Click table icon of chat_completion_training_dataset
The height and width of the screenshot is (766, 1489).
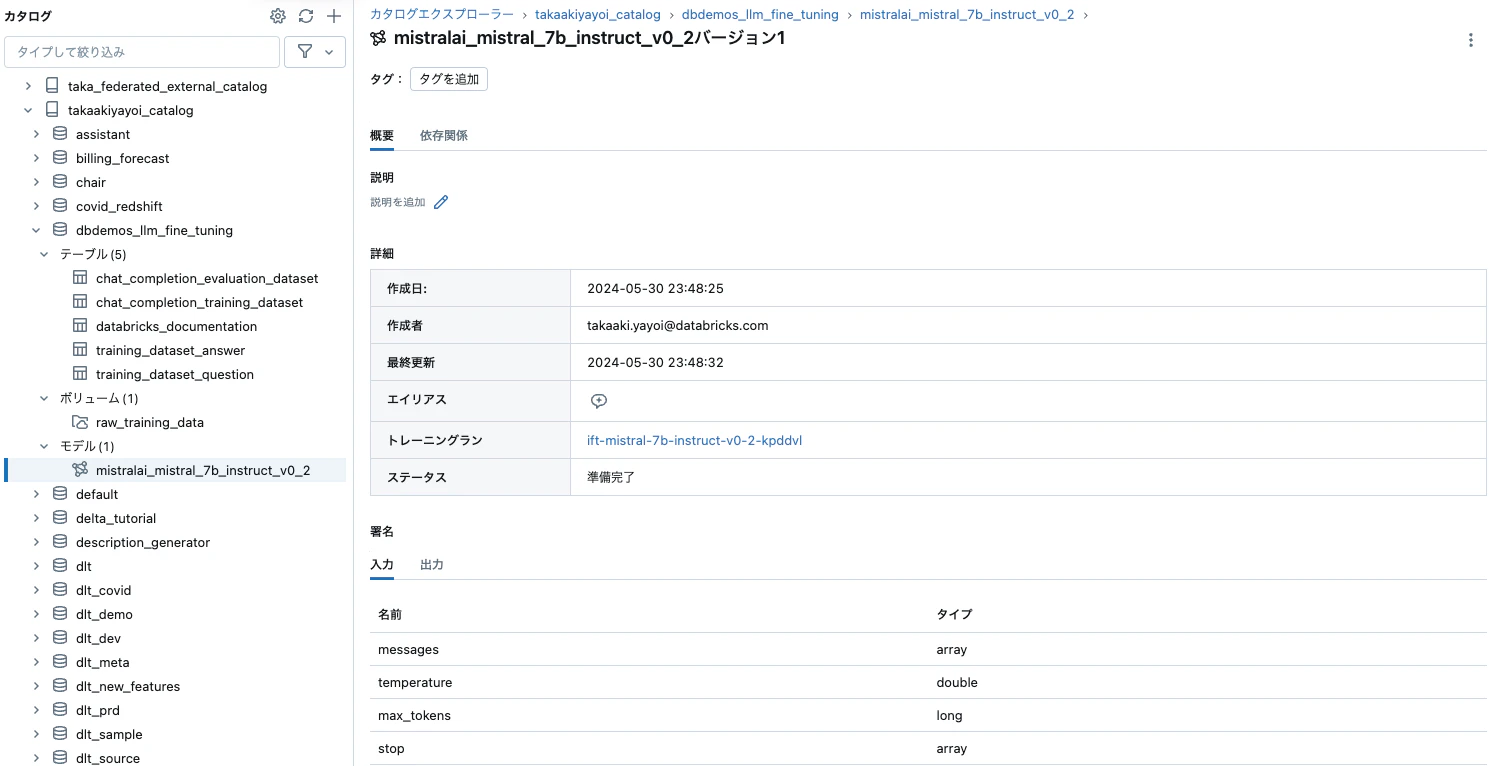coord(80,302)
